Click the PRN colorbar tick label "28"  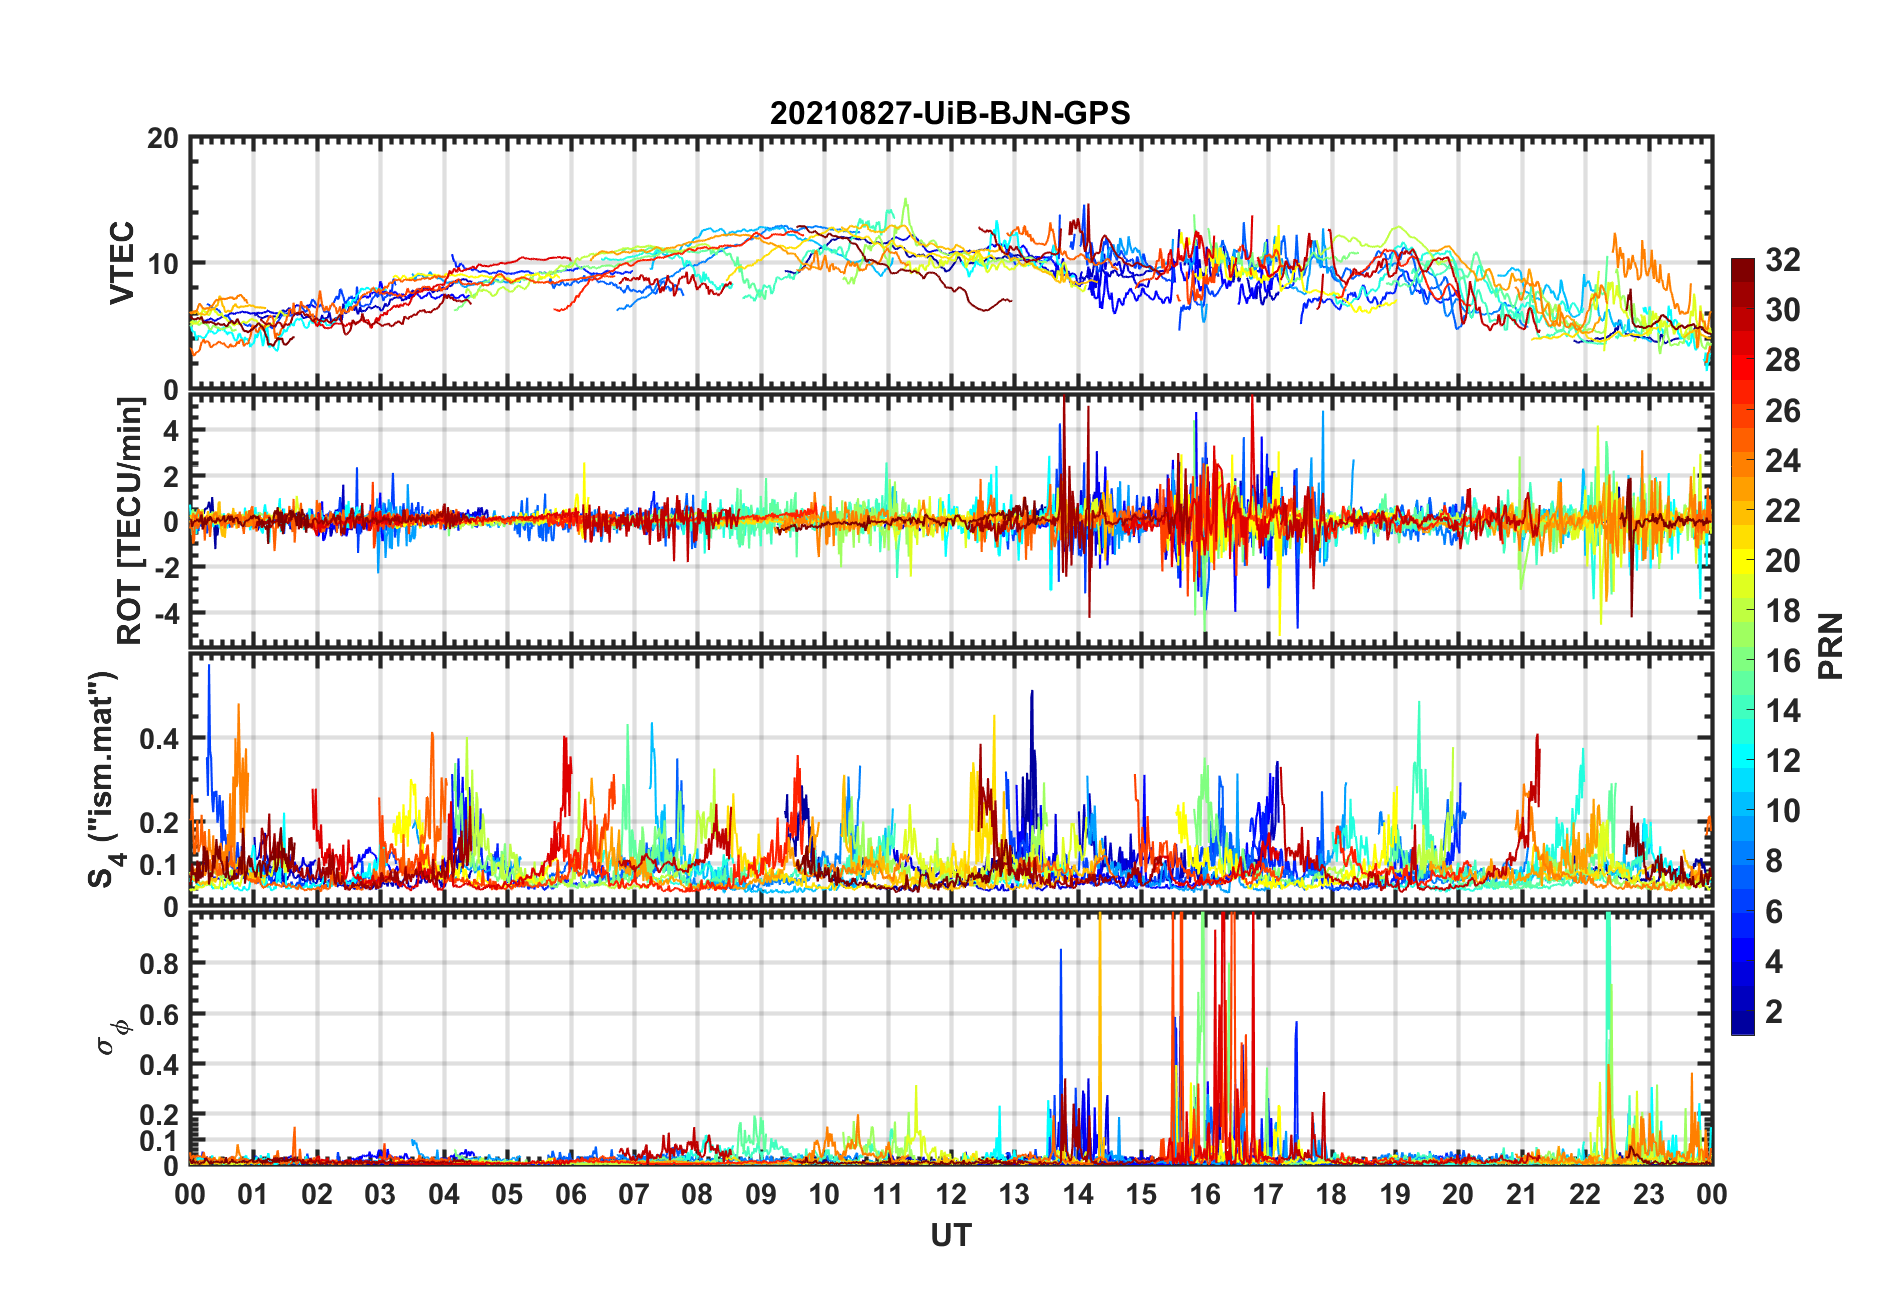pos(1783,360)
